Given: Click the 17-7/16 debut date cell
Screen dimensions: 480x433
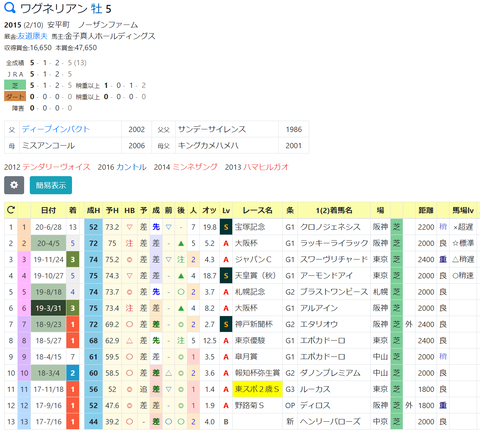Looking at the screenshot, I should (48, 422).
